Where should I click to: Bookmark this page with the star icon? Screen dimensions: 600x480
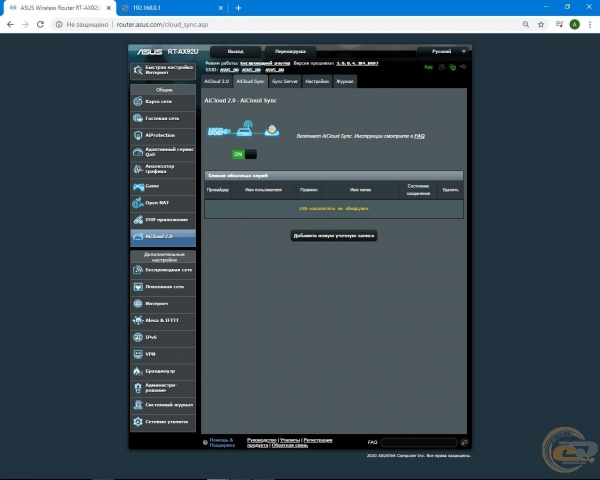(x=541, y=24)
